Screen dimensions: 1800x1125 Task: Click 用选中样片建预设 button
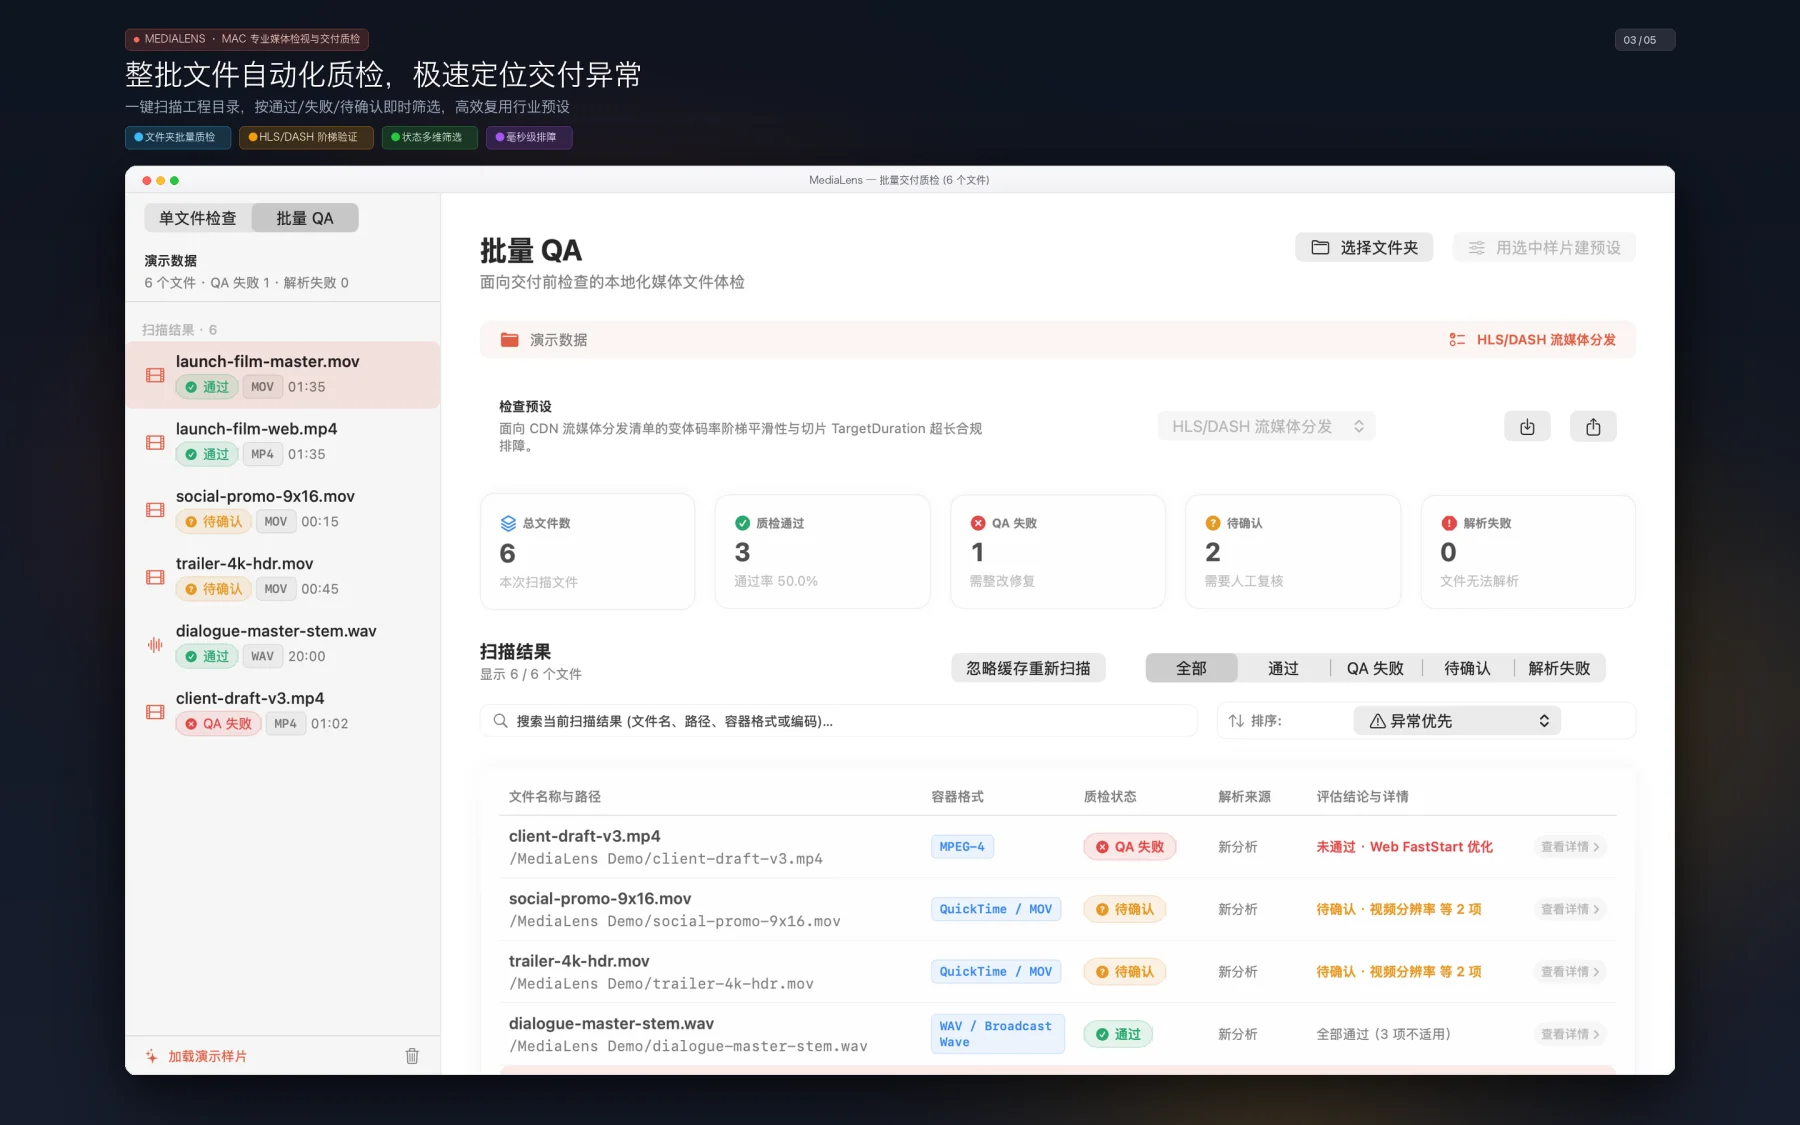click(1544, 247)
